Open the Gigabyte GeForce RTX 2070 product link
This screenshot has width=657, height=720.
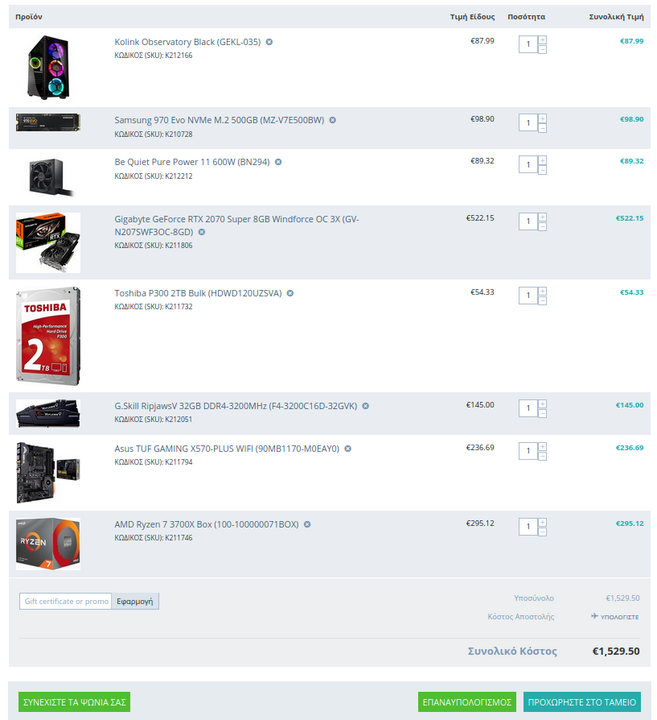(236, 225)
